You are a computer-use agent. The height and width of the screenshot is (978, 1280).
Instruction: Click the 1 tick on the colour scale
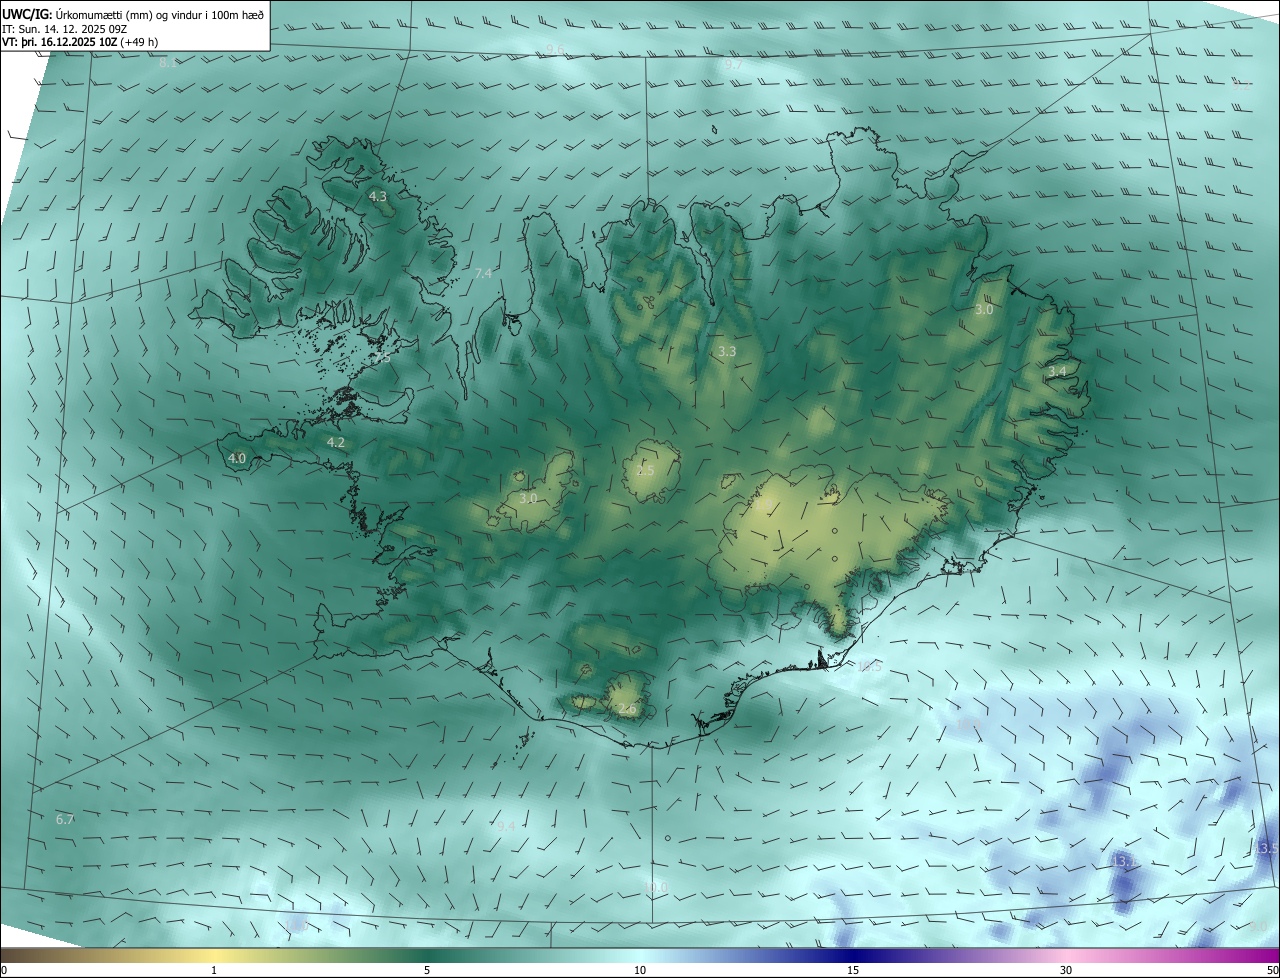pos(214,970)
